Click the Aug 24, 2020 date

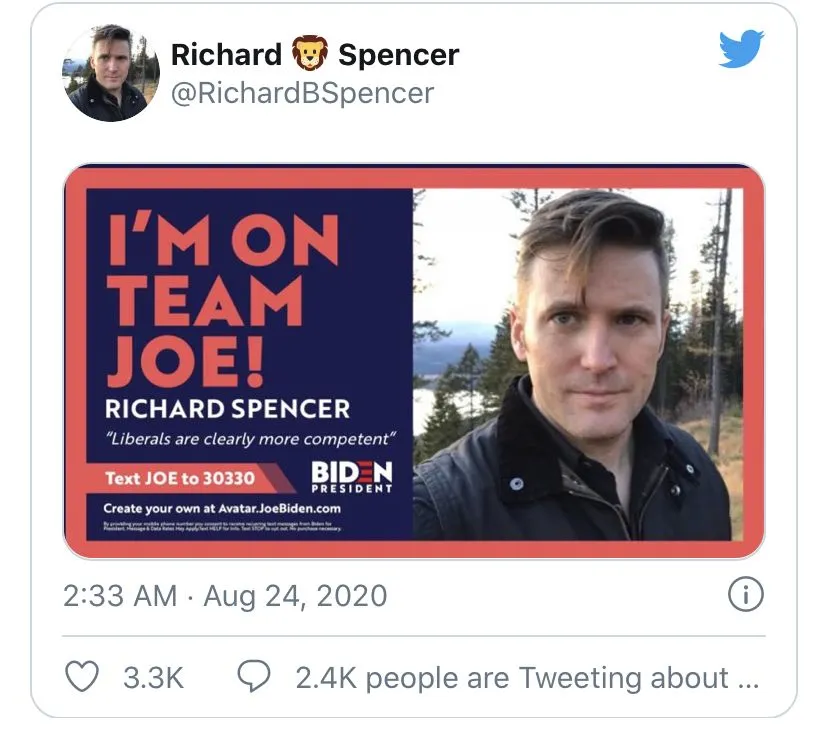[x=295, y=597]
